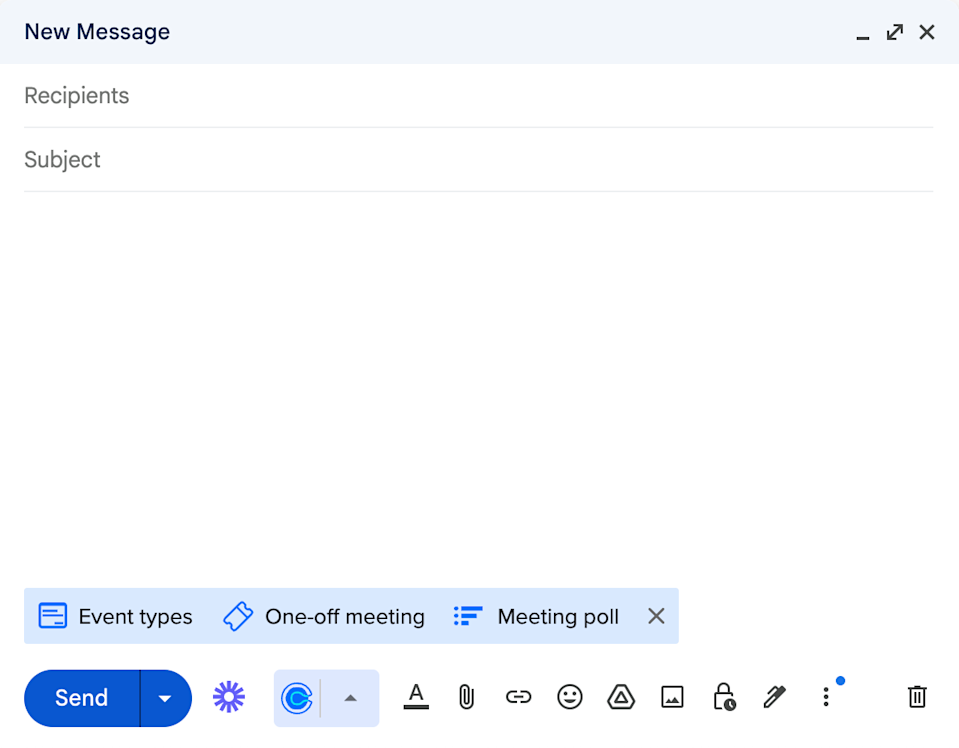Viewport: 959px width, 748px height.
Task: Select the Event types option
Action: point(114,616)
